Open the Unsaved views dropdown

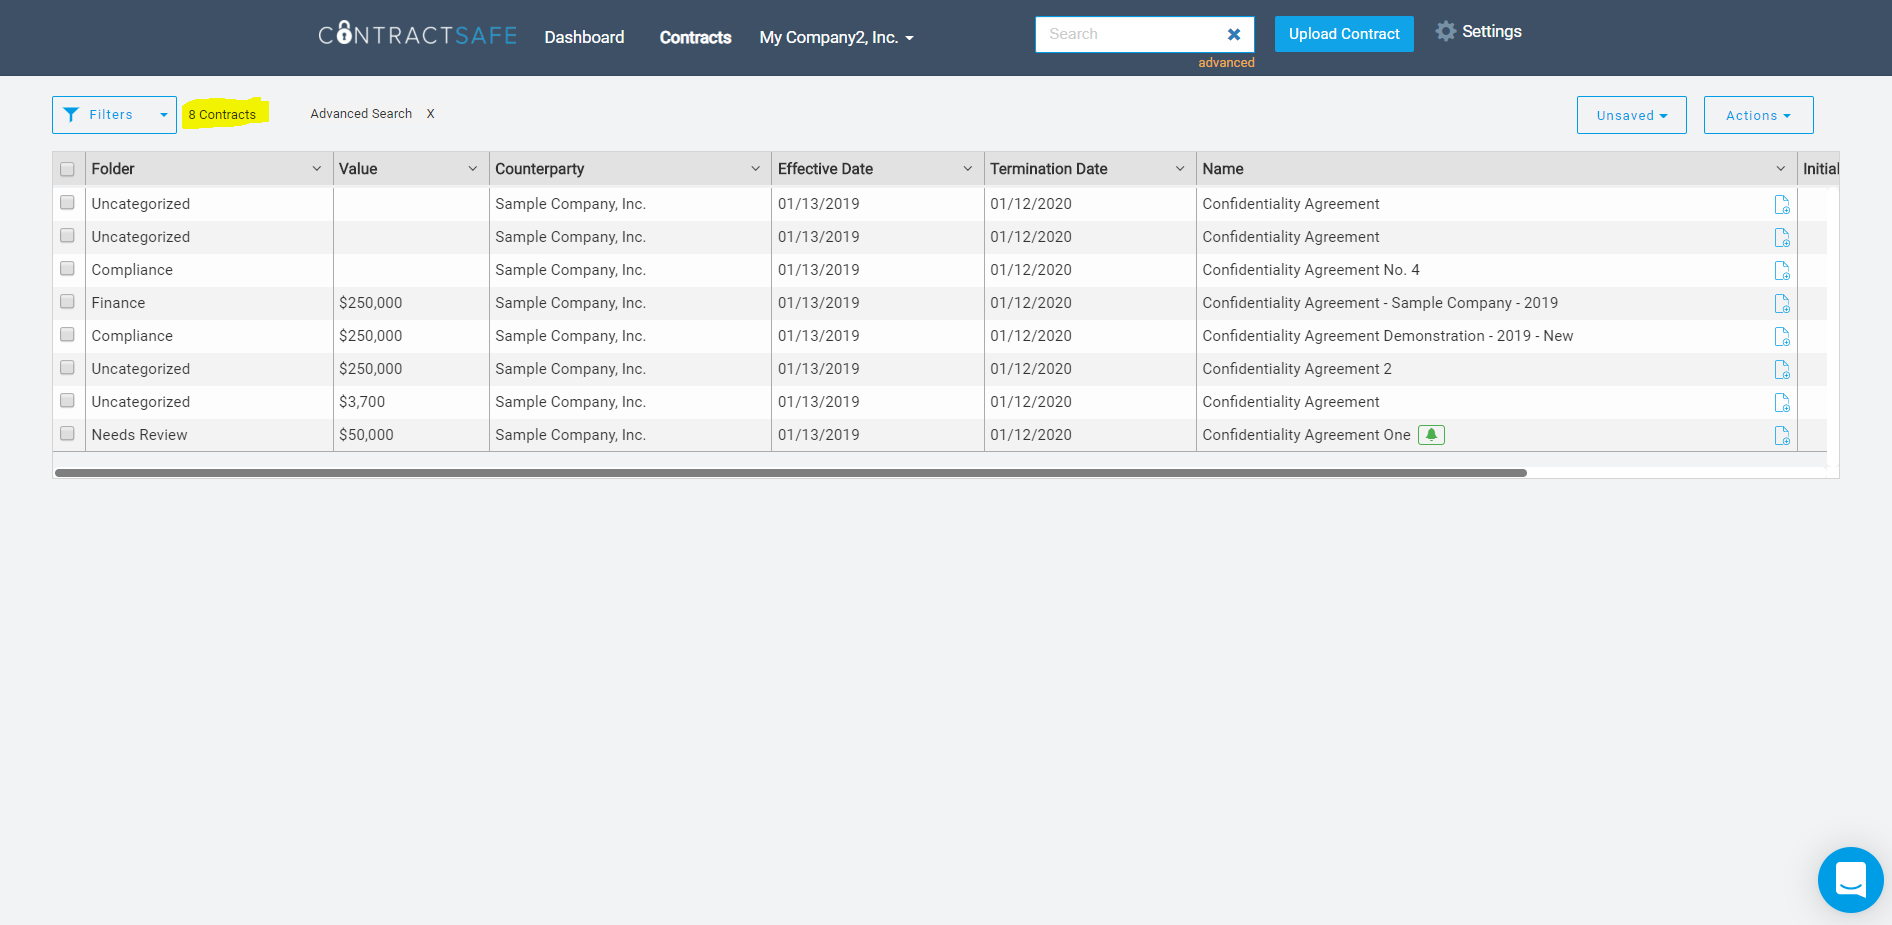click(1632, 115)
